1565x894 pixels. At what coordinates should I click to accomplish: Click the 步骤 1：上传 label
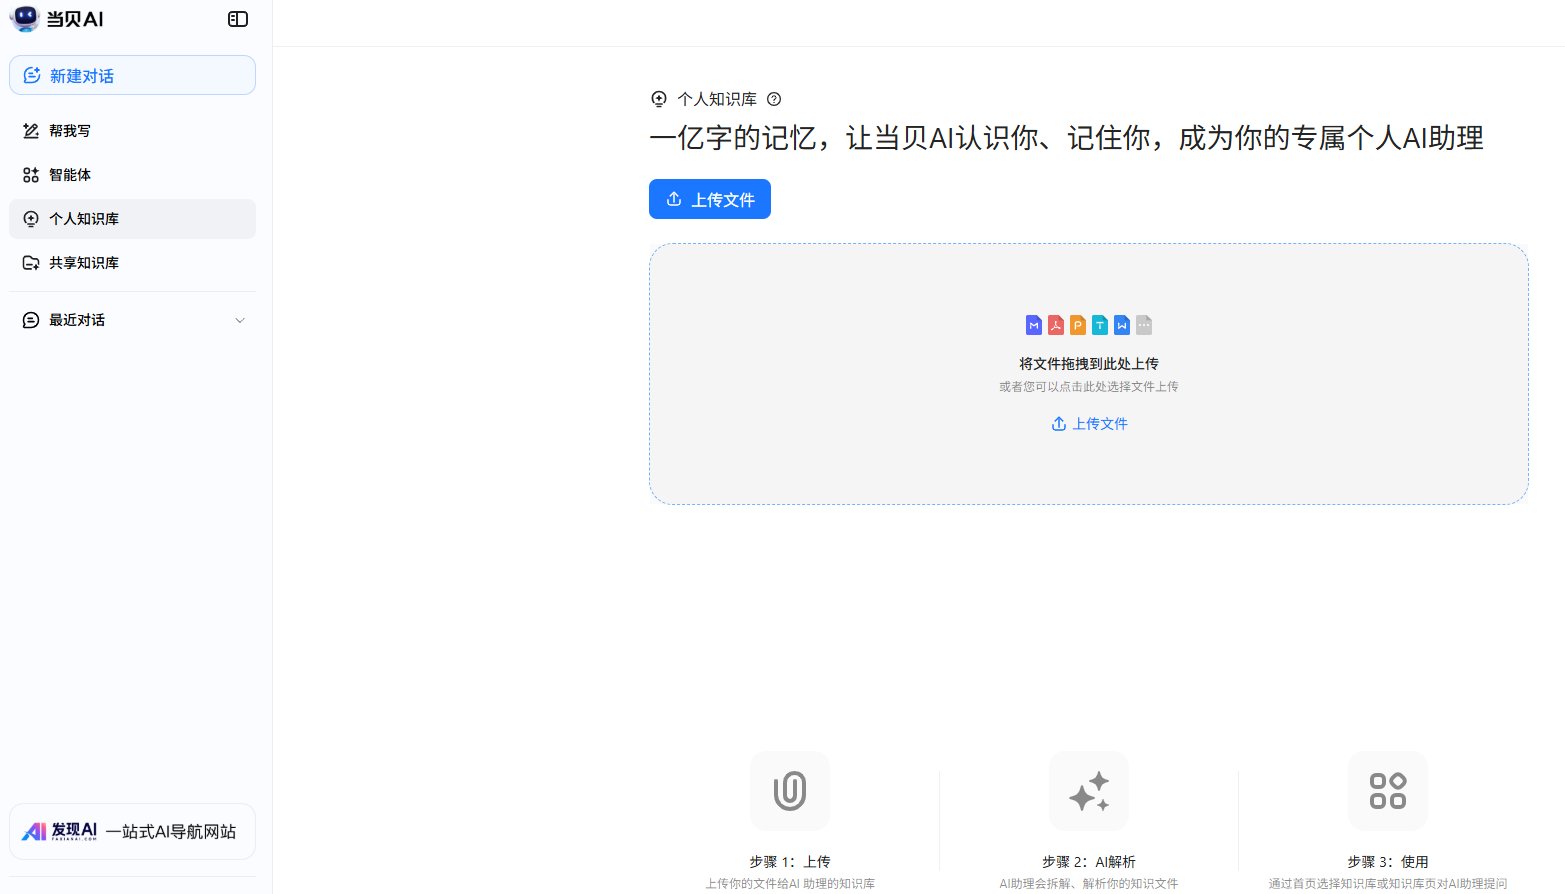(x=790, y=862)
